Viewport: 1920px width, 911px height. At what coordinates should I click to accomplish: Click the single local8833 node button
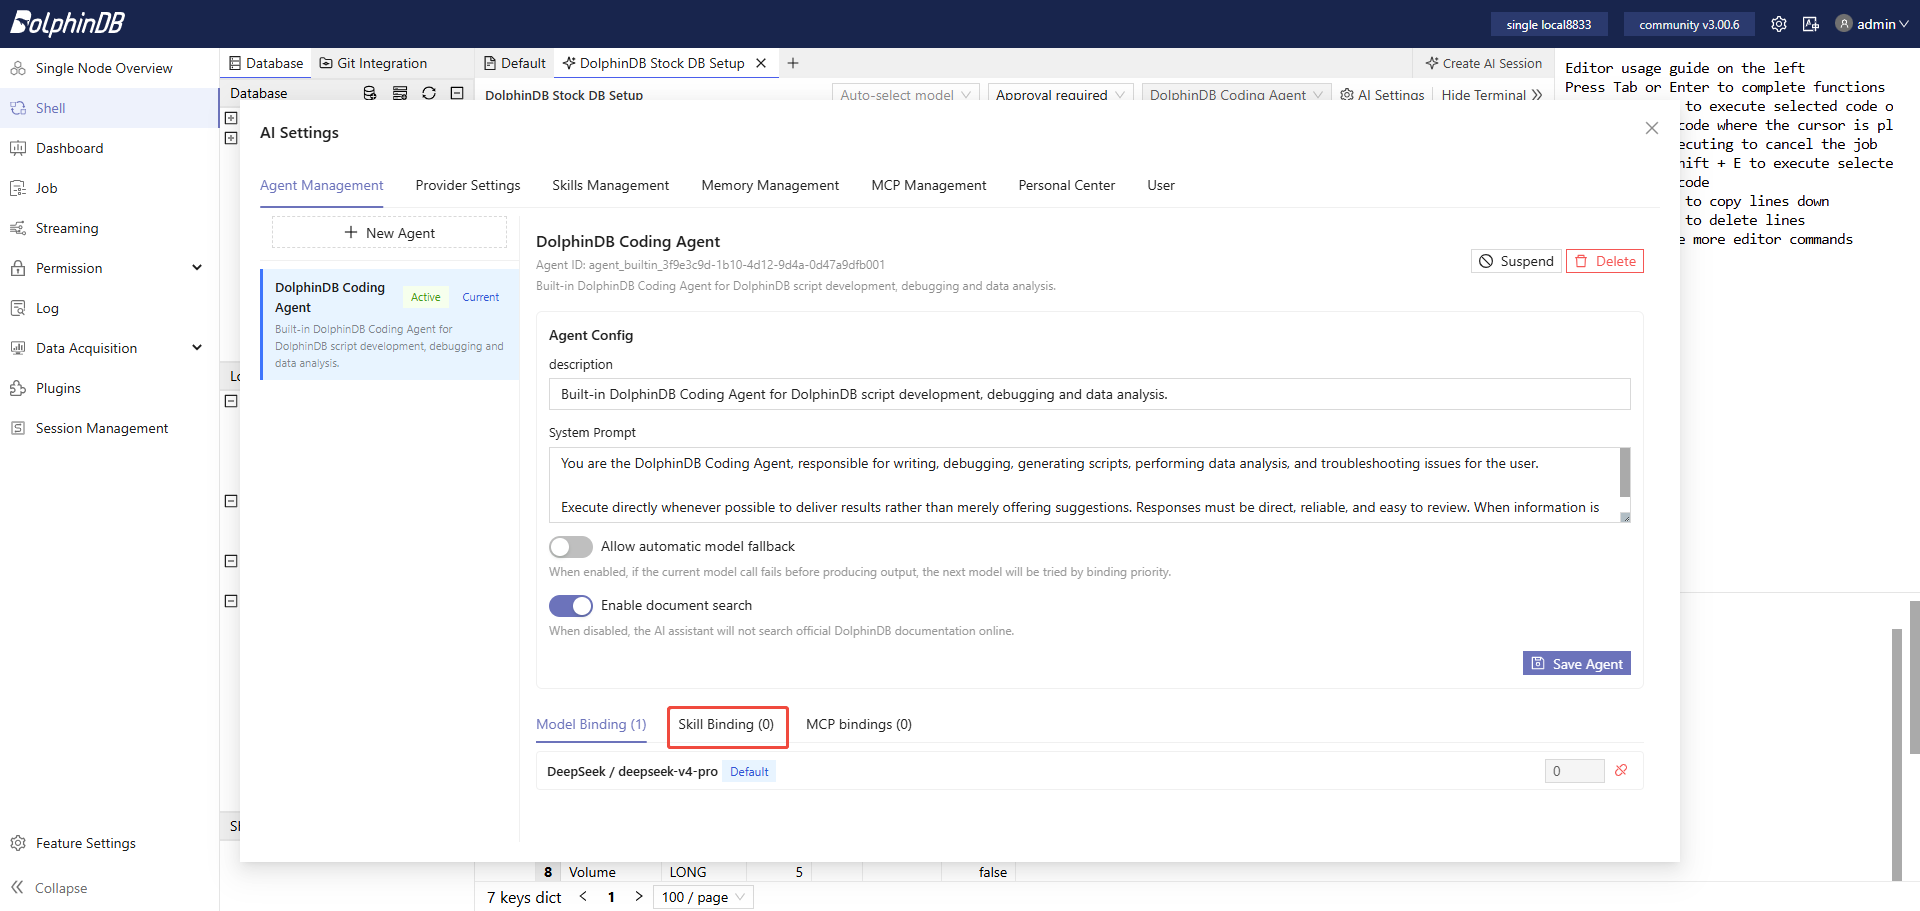pyautogui.click(x=1548, y=24)
